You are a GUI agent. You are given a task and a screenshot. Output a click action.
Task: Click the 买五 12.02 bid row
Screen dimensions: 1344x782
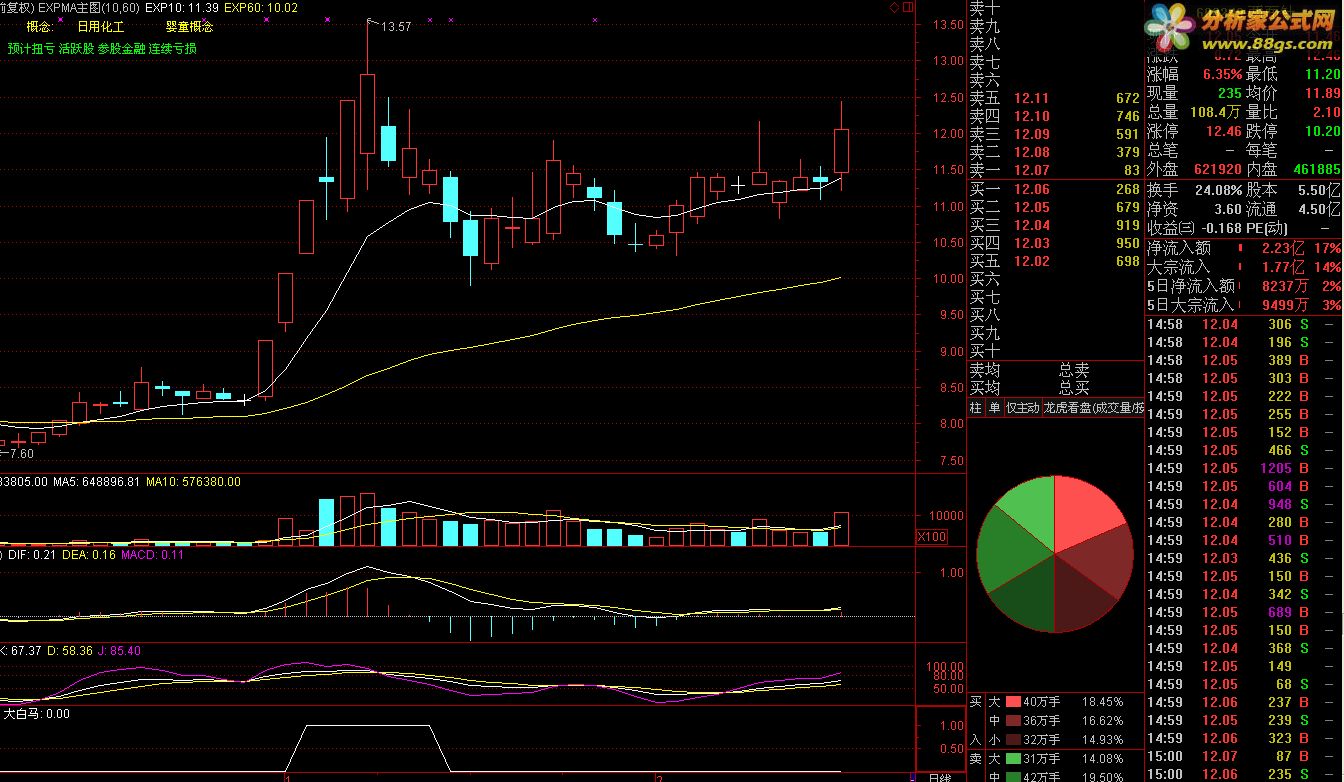click(x=1055, y=261)
